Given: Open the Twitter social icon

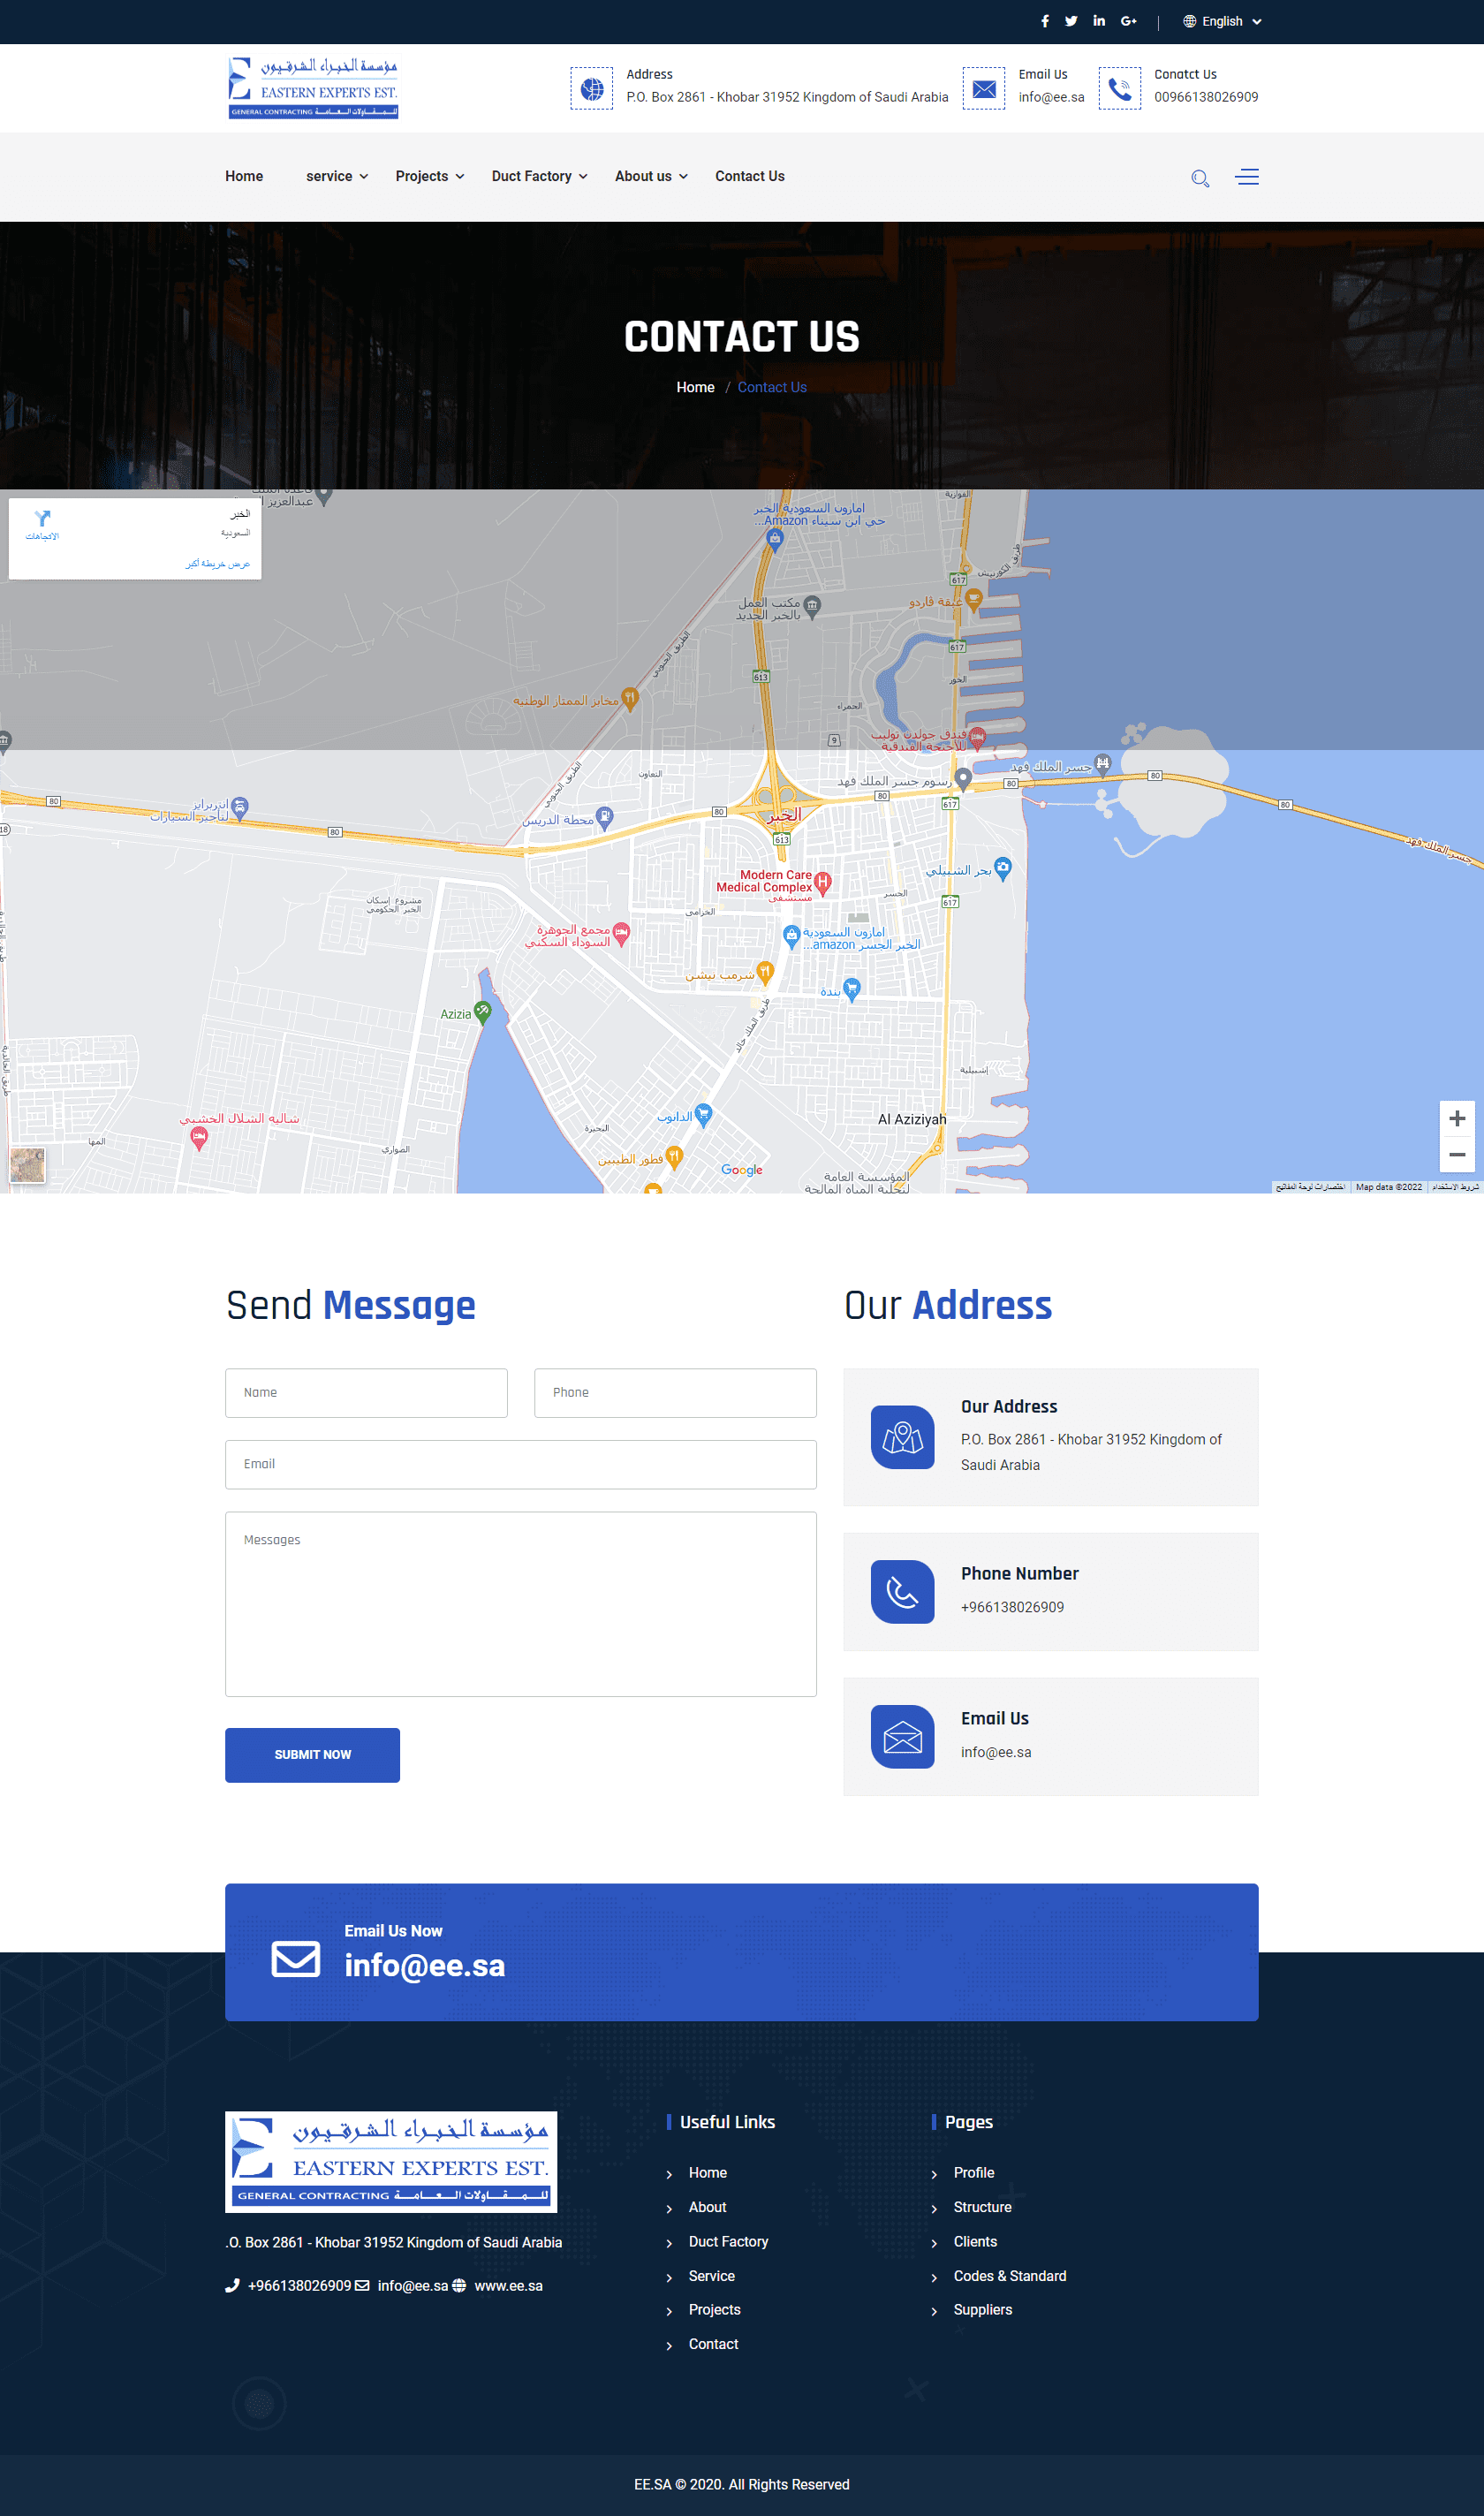Looking at the screenshot, I should click(x=1071, y=21).
